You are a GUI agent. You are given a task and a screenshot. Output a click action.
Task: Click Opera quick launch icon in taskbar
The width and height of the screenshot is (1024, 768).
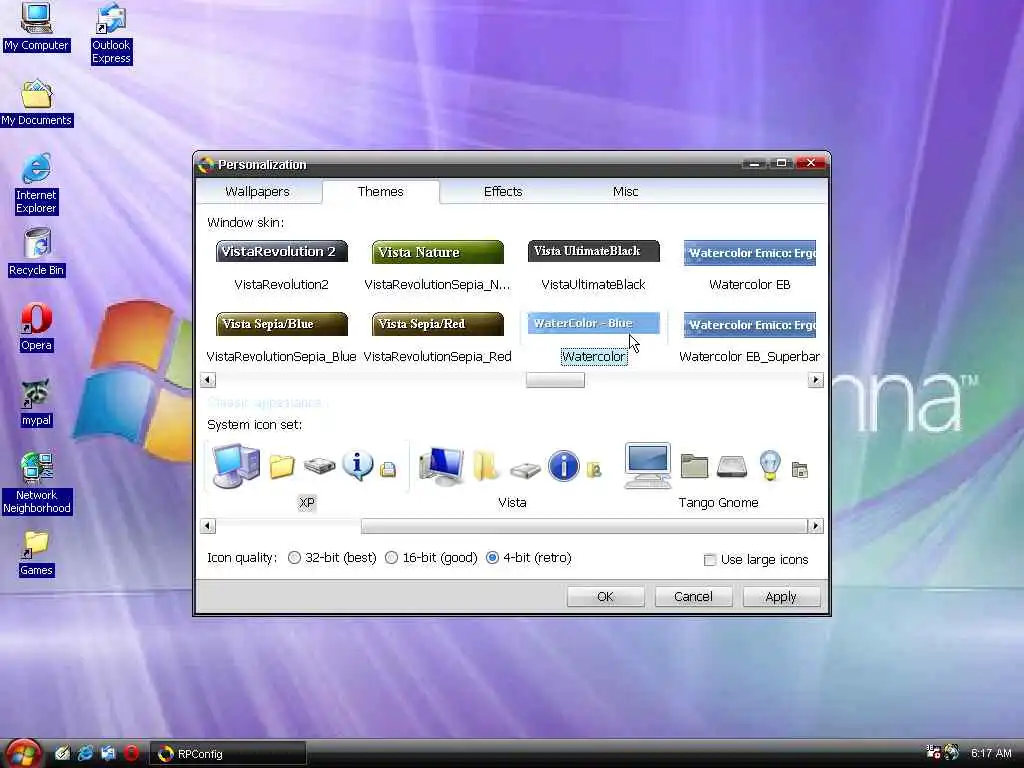(131, 753)
